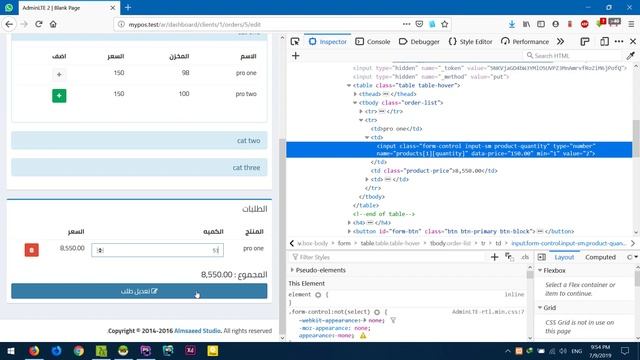The width and height of the screenshot is (640, 360).
Task: Toggle the .cls class panel
Action: coord(525,257)
